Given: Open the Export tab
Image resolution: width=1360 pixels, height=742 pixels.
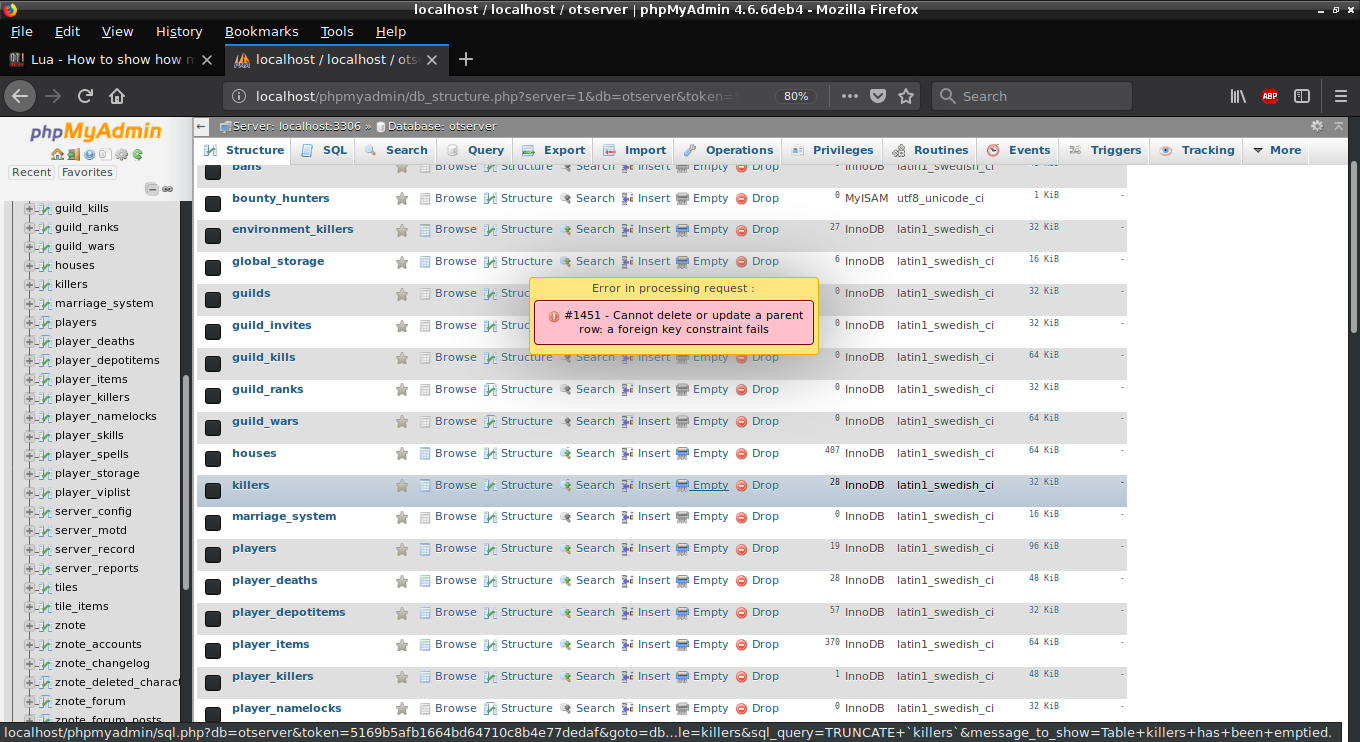Looking at the screenshot, I should coord(555,150).
